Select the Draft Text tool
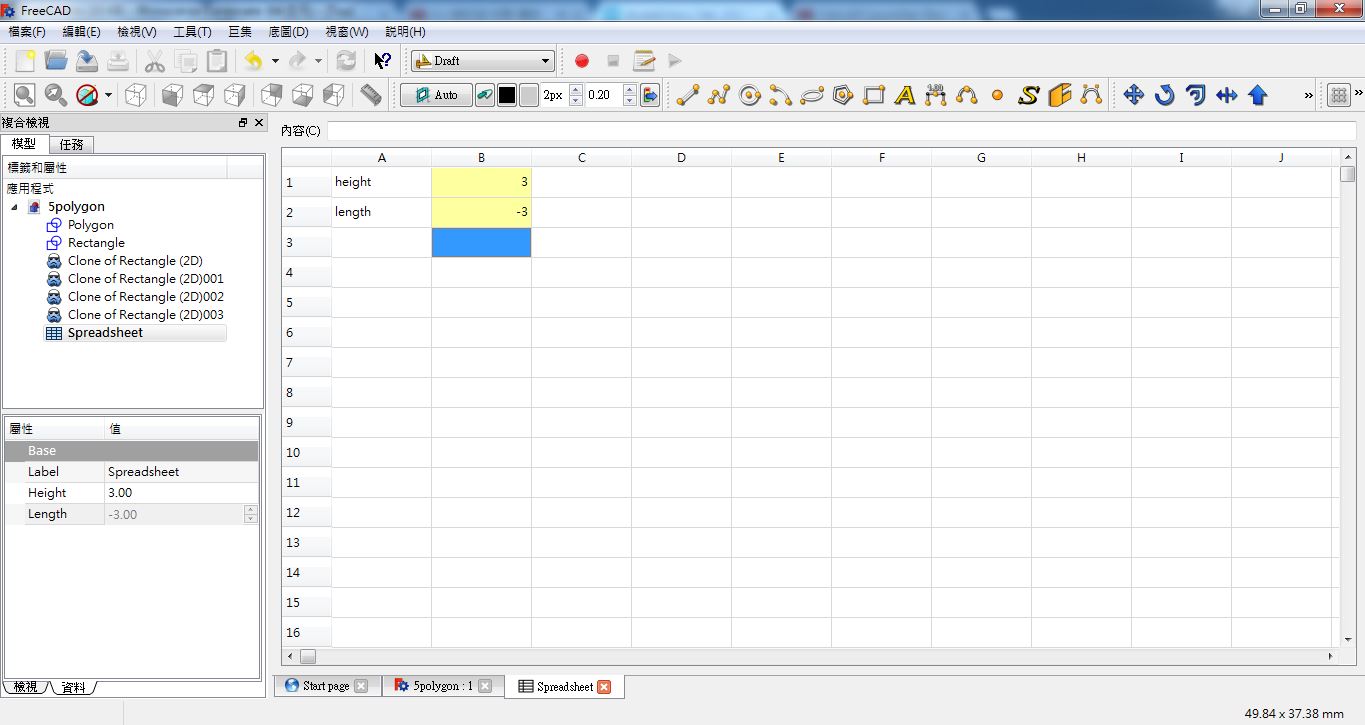Image resolution: width=1365 pixels, height=725 pixels. 904,94
